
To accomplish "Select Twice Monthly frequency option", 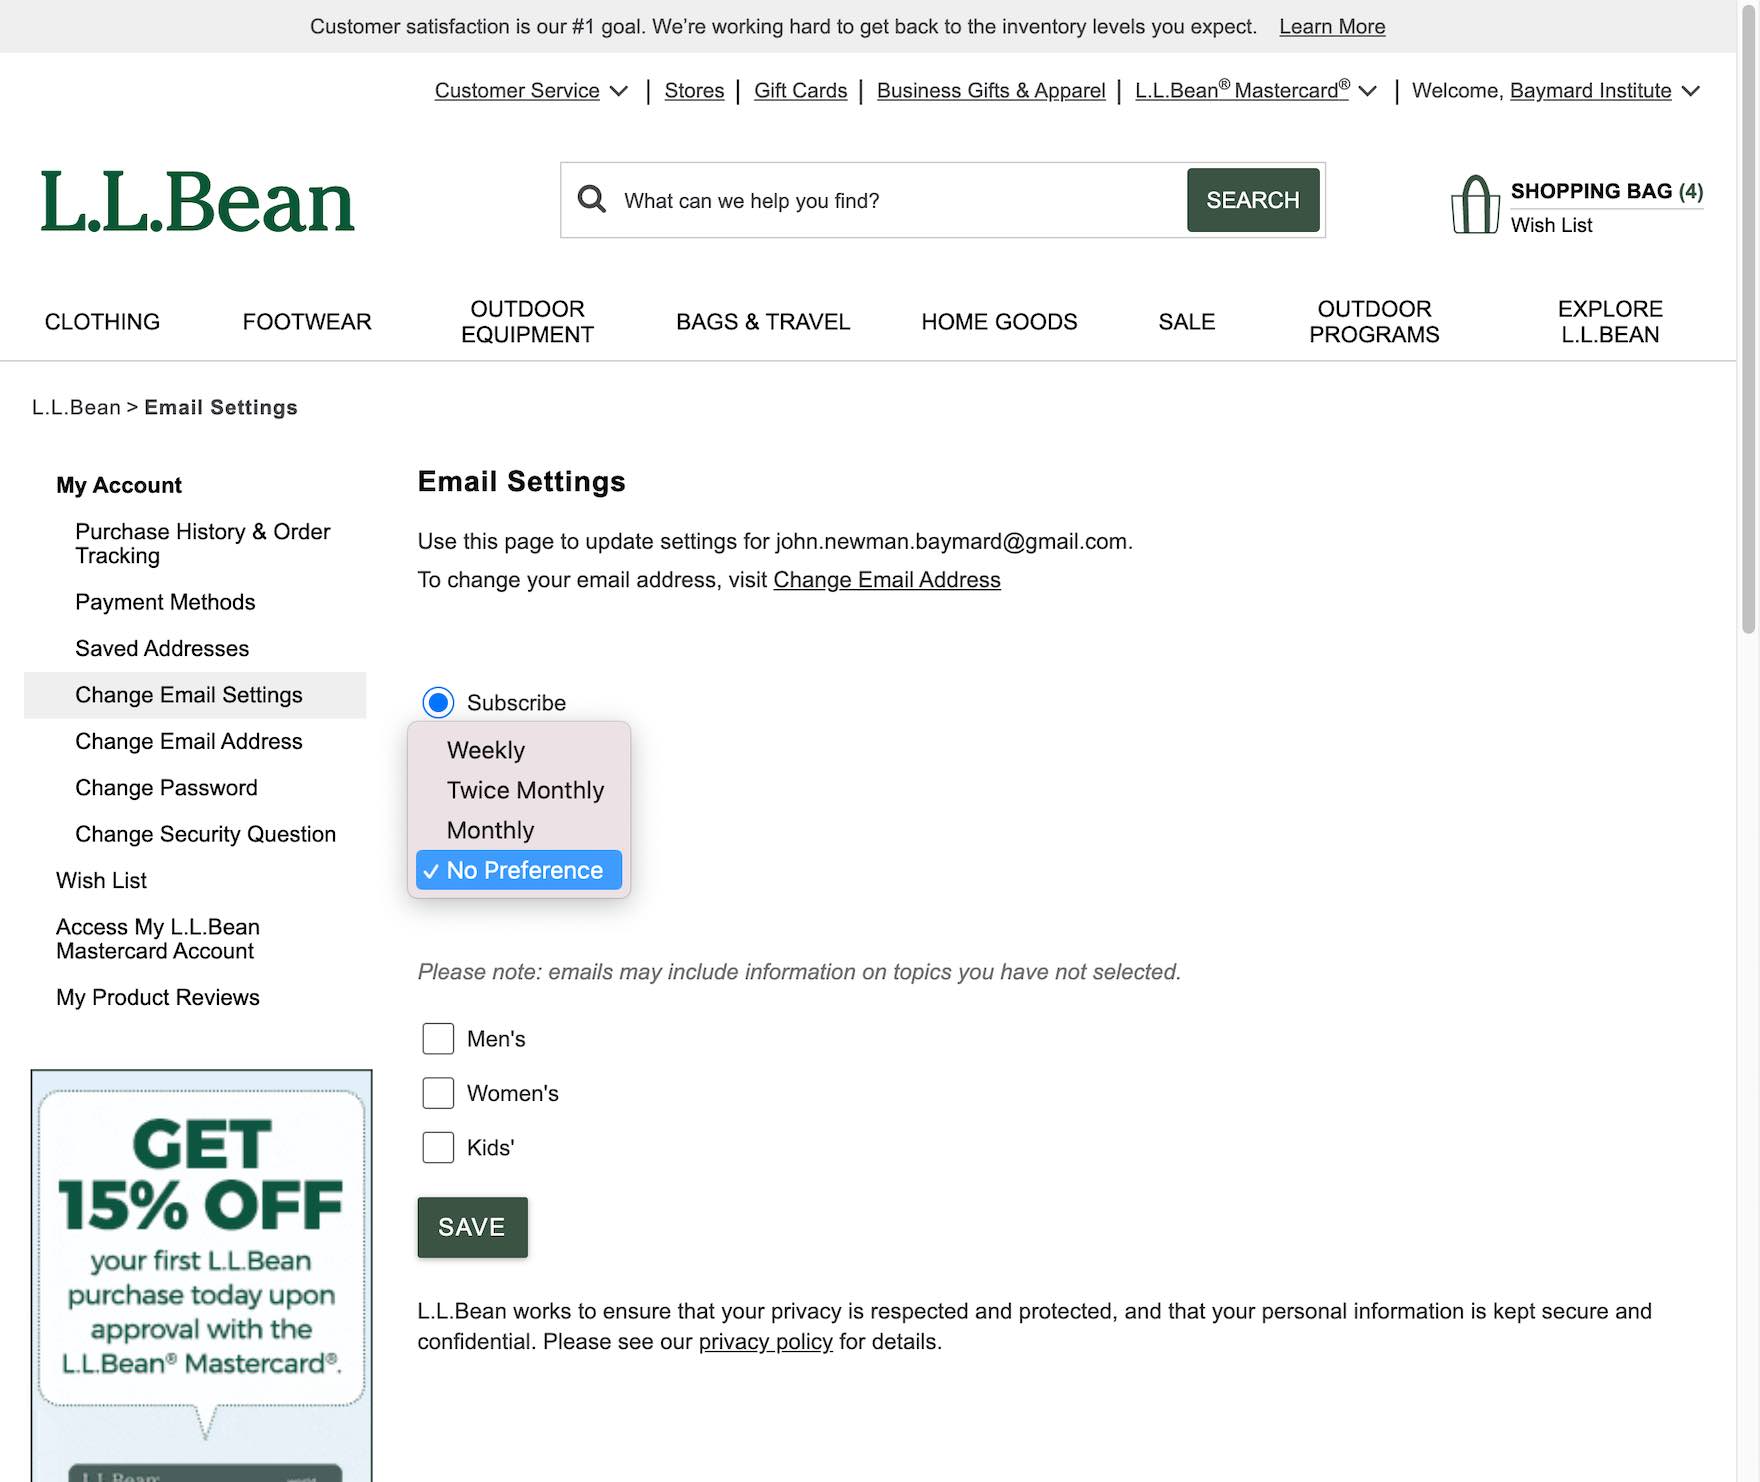I will tap(525, 790).
